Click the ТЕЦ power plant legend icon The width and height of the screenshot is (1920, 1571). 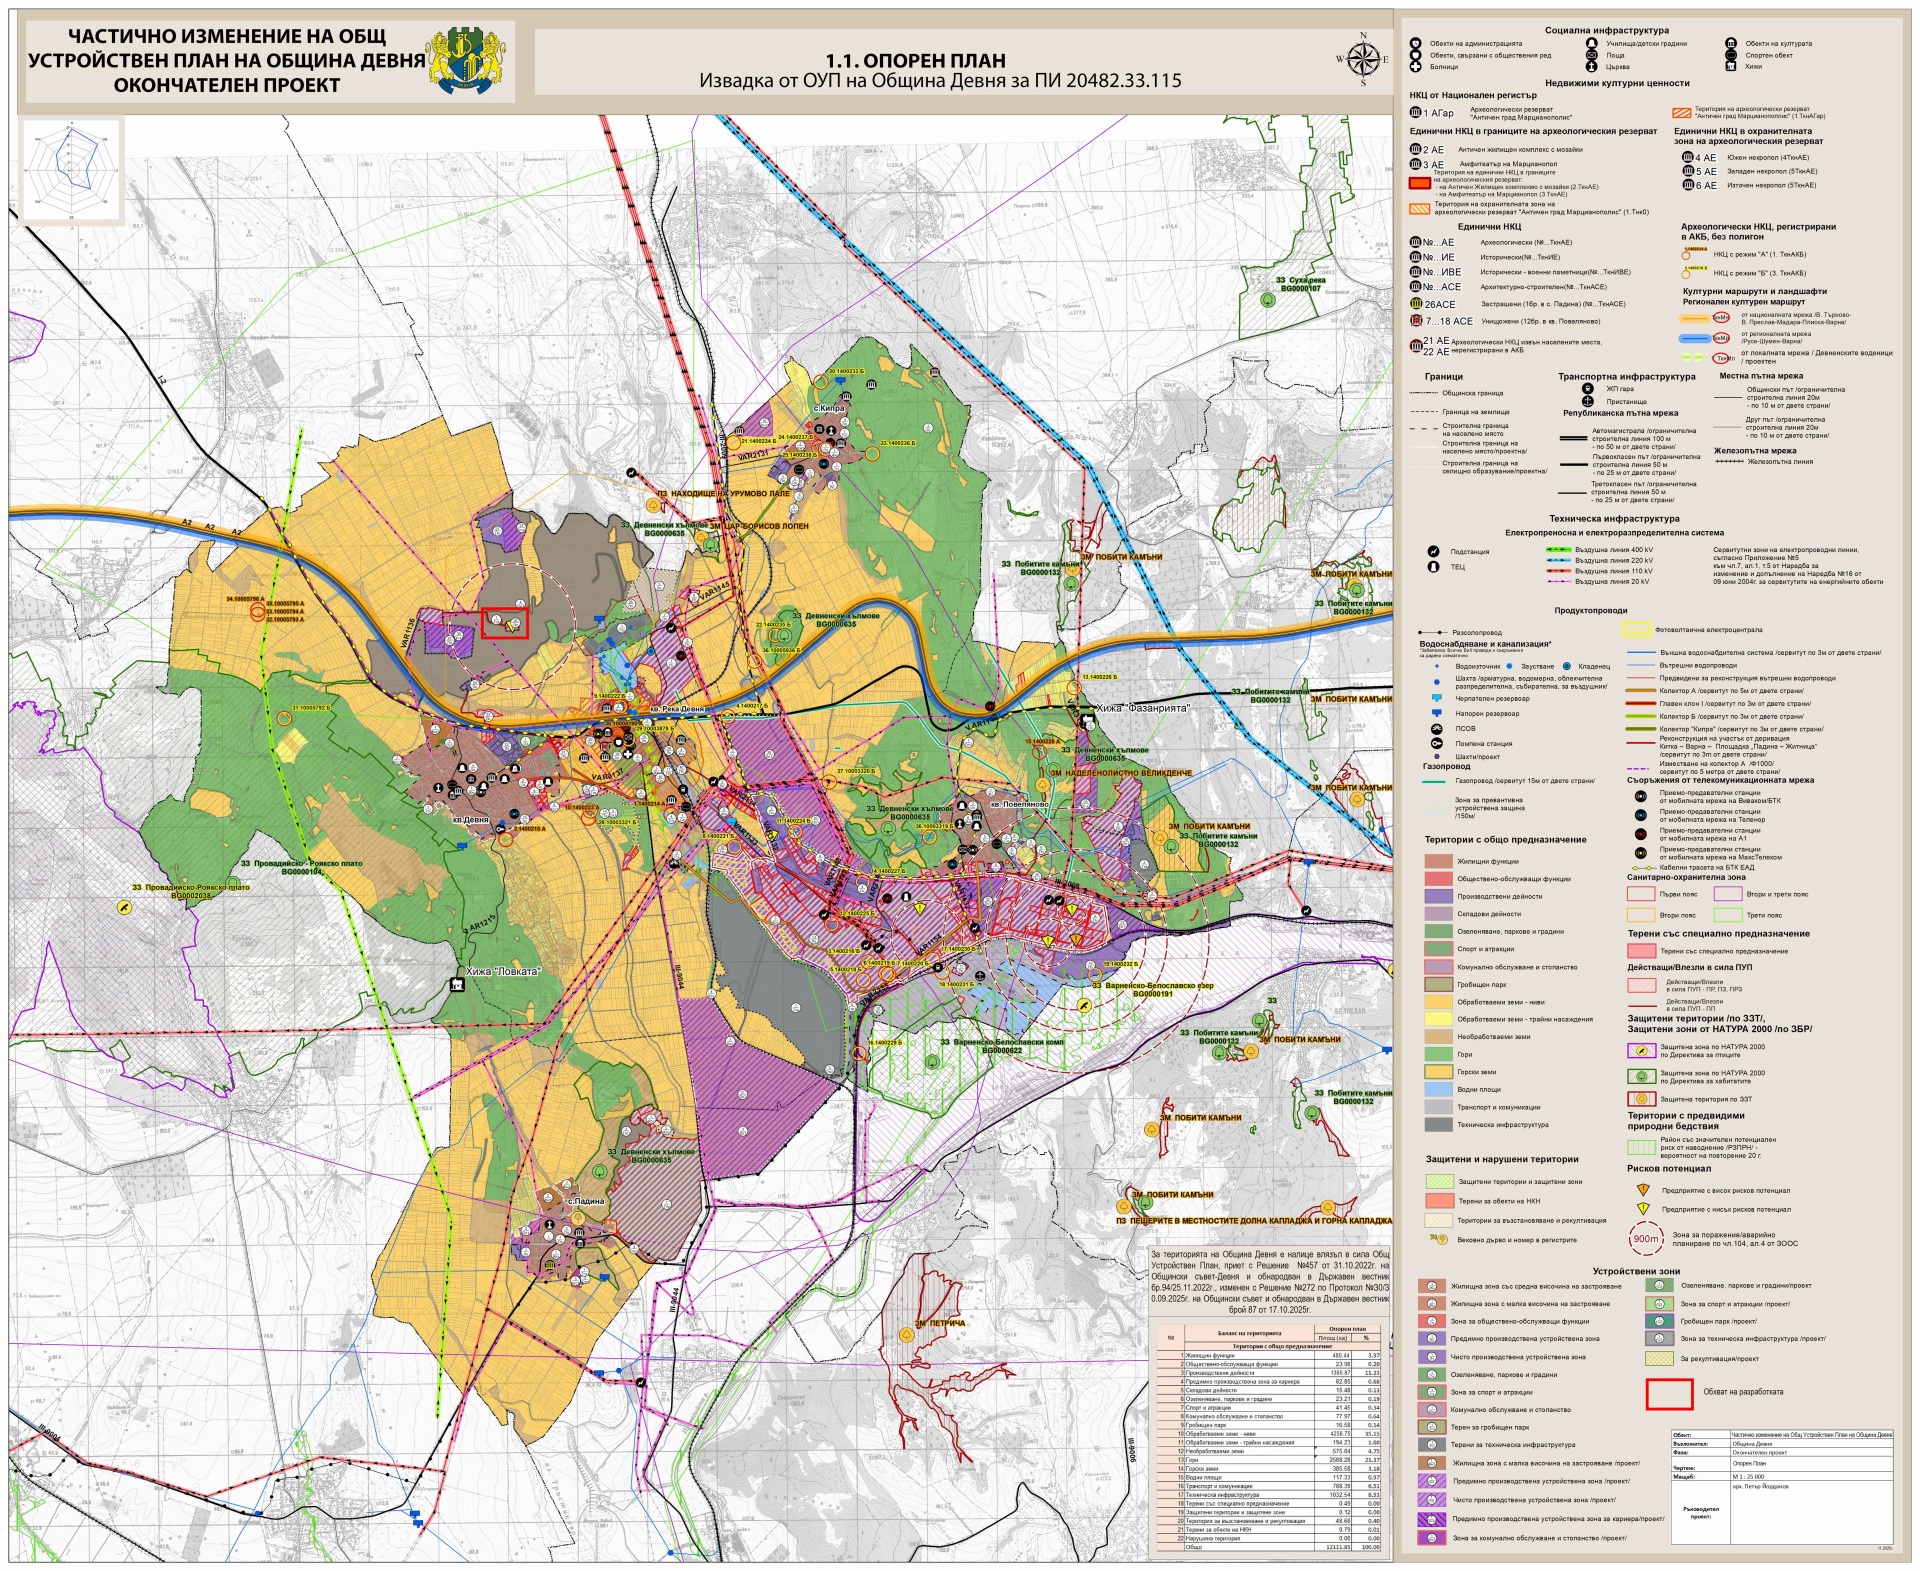pyautogui.click(x=1432, y=567)
